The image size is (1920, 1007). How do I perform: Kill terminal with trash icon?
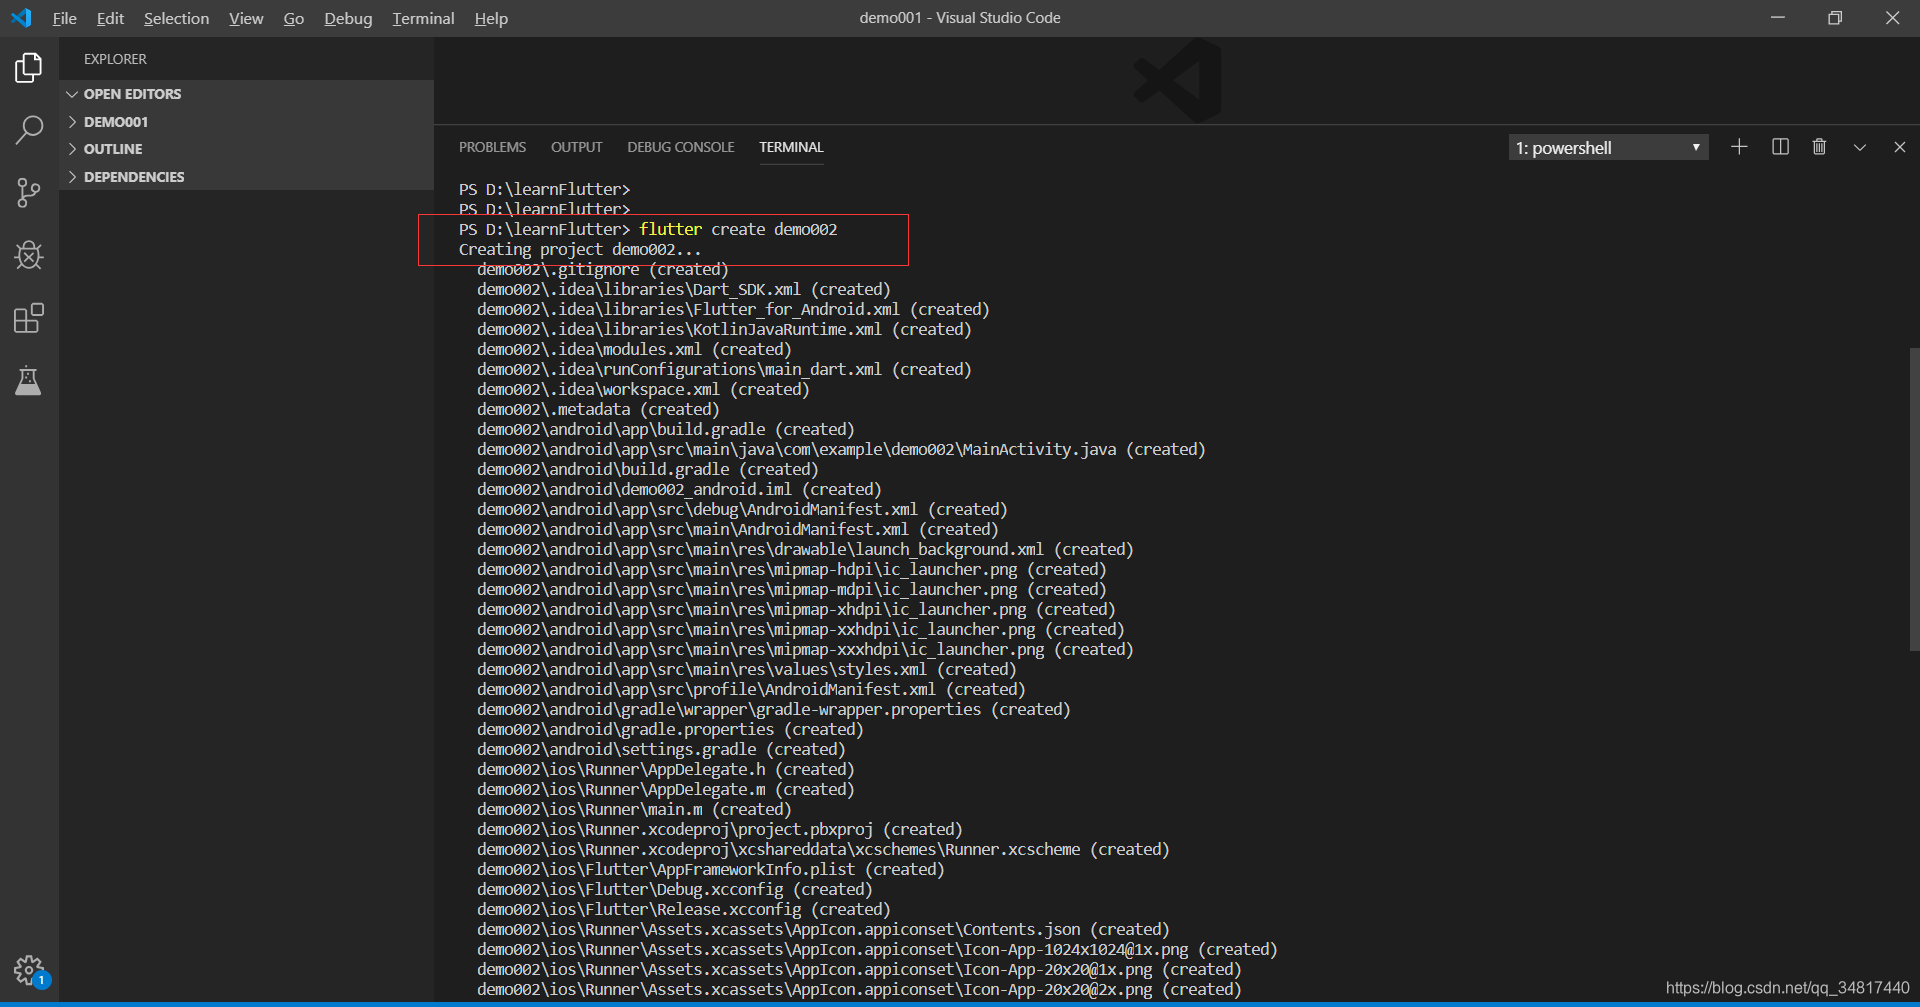point(1819,147)
